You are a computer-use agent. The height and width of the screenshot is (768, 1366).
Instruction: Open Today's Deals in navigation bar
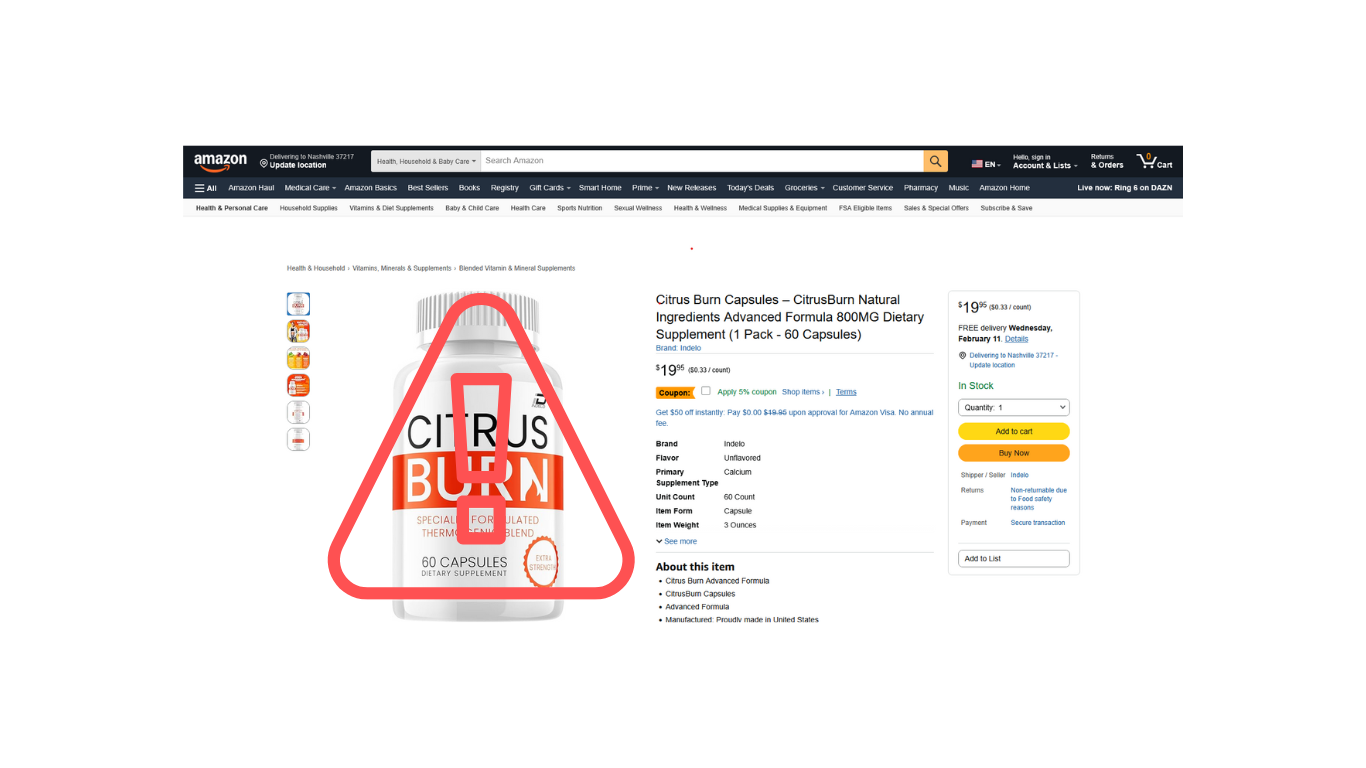pos(750,188)
